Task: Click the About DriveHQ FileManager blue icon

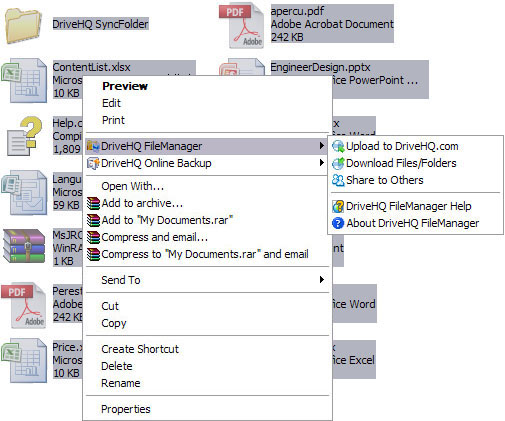Action: point(338,223)
